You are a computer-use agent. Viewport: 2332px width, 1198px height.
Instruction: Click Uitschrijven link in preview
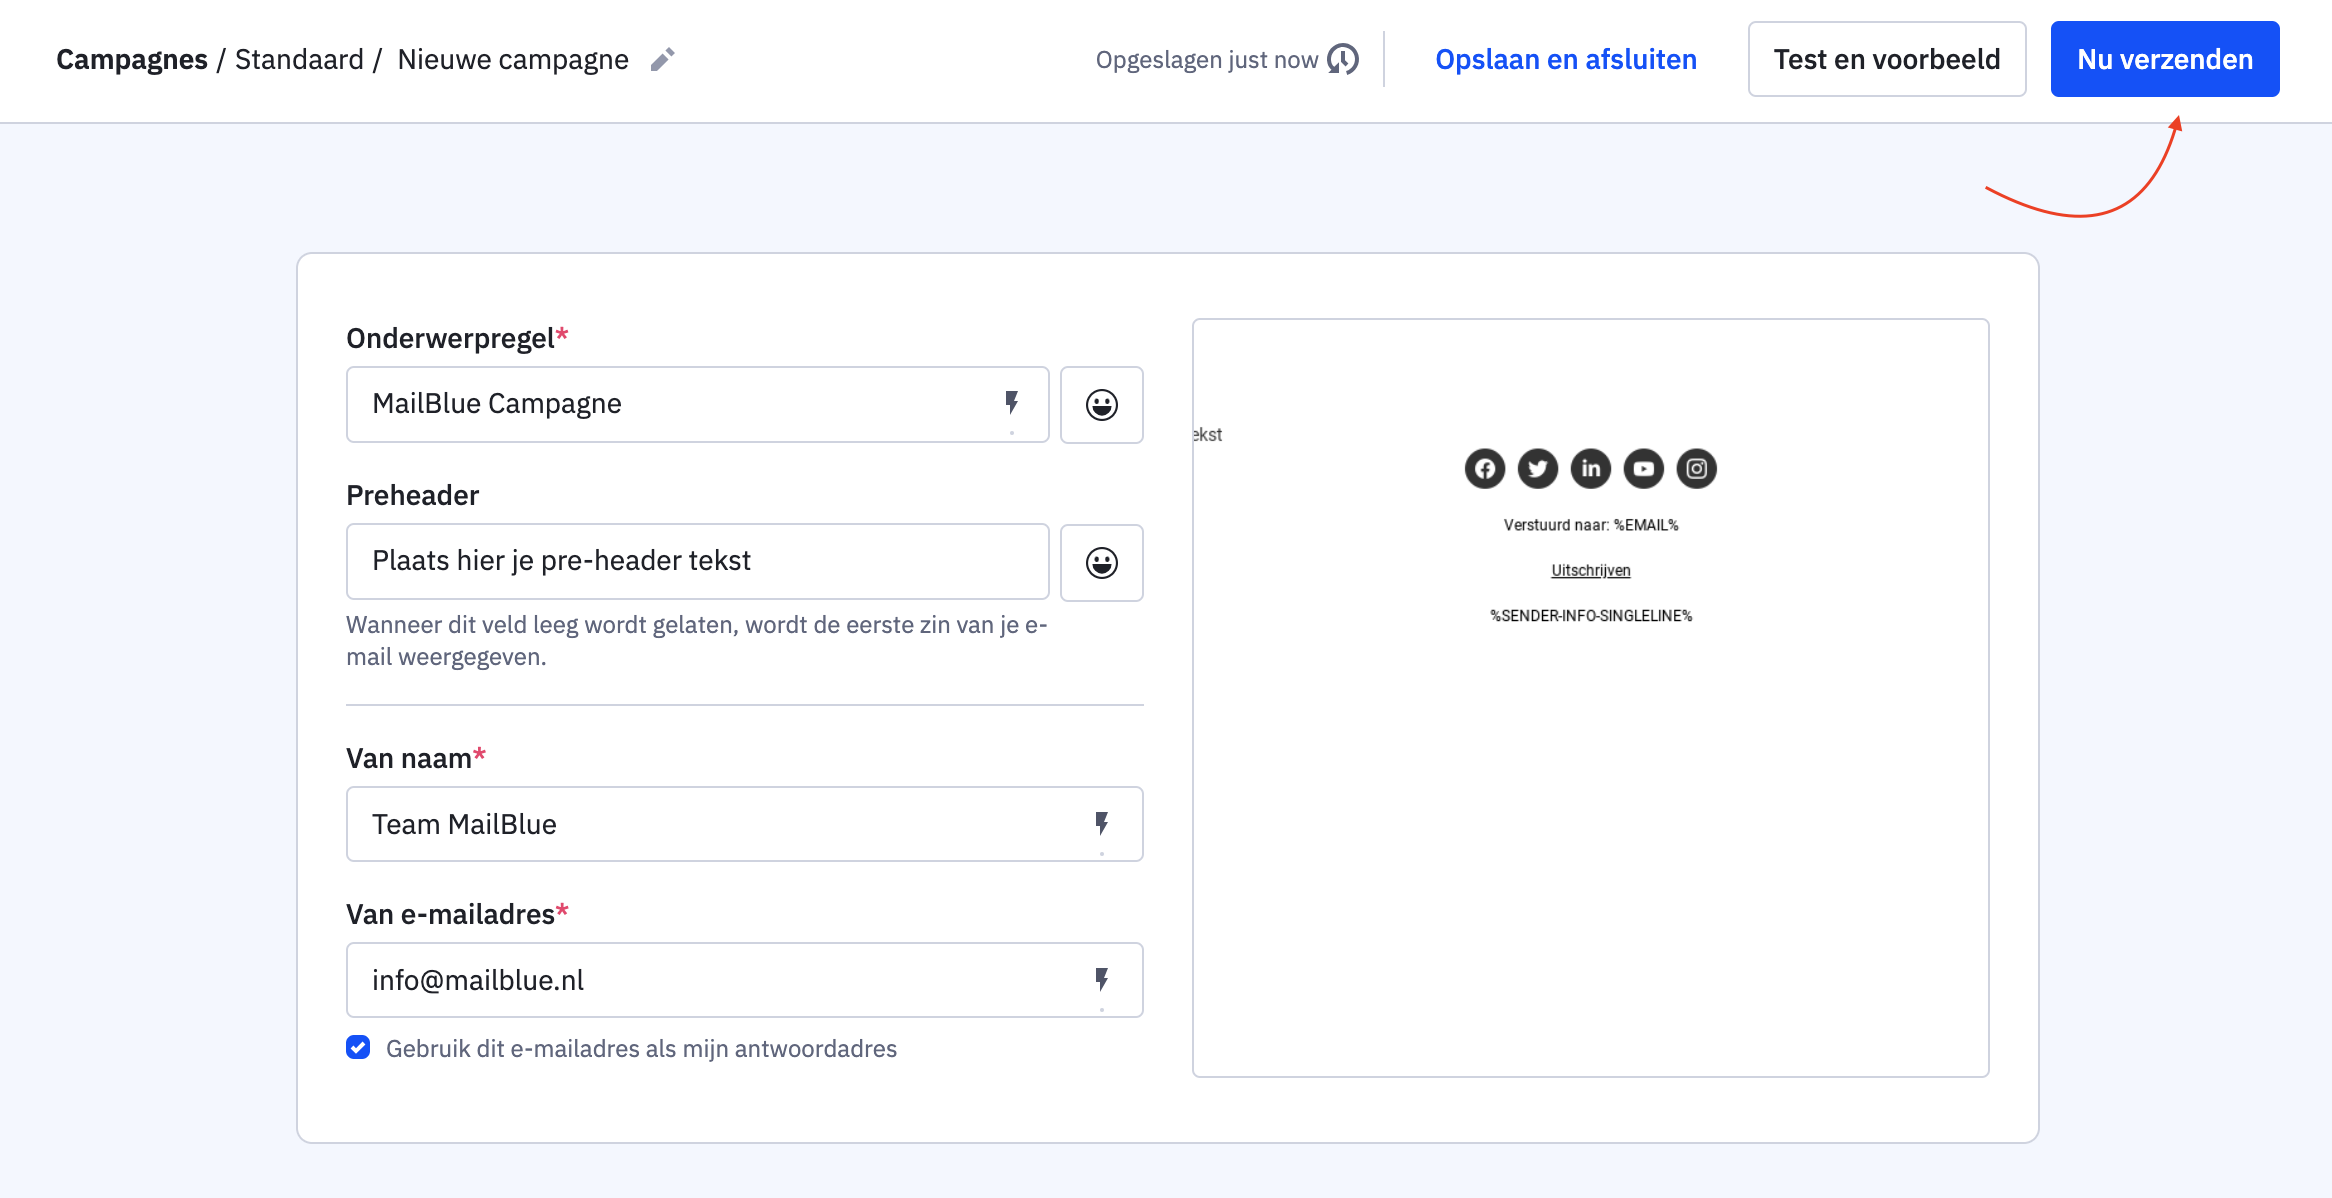tap(1591, 570)
